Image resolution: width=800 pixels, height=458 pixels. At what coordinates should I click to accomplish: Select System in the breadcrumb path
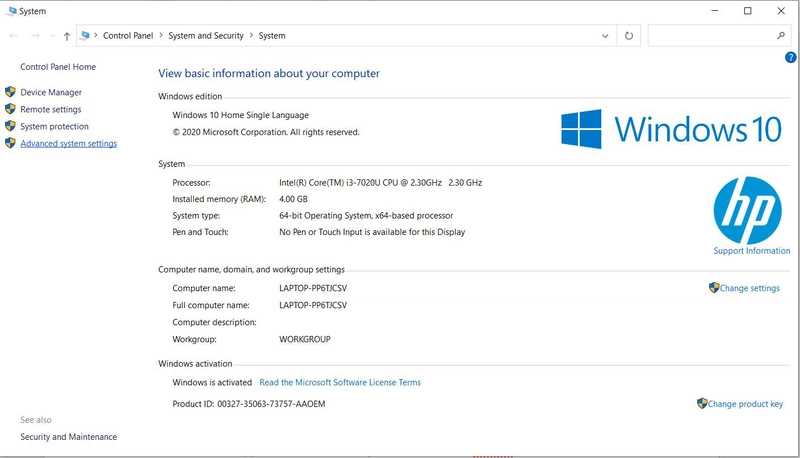tap(272, 36)
